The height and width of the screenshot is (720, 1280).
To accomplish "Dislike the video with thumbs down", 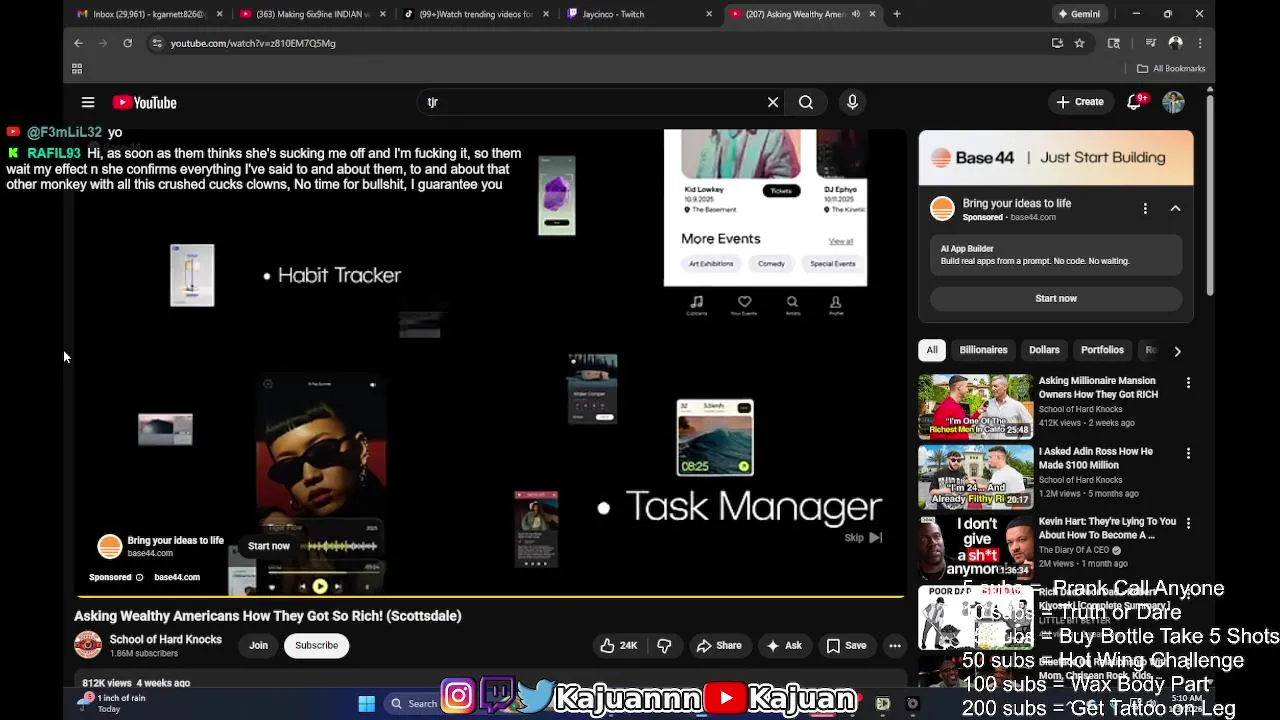I will point(664,646).
